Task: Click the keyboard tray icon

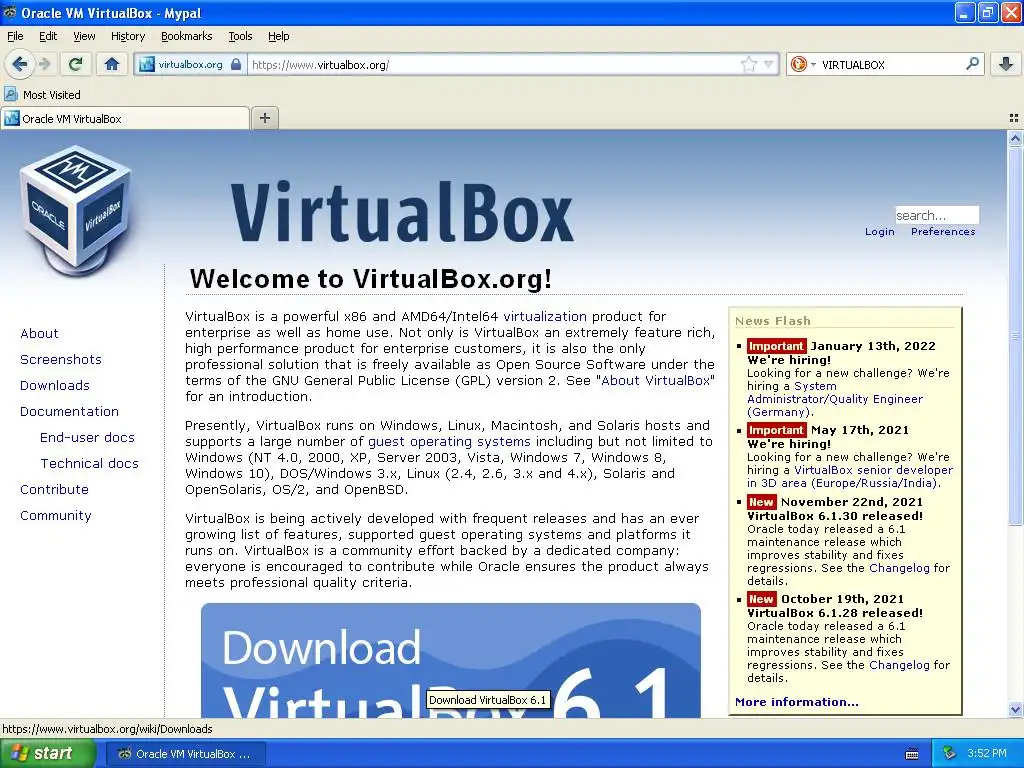Action: click(912, 754)
